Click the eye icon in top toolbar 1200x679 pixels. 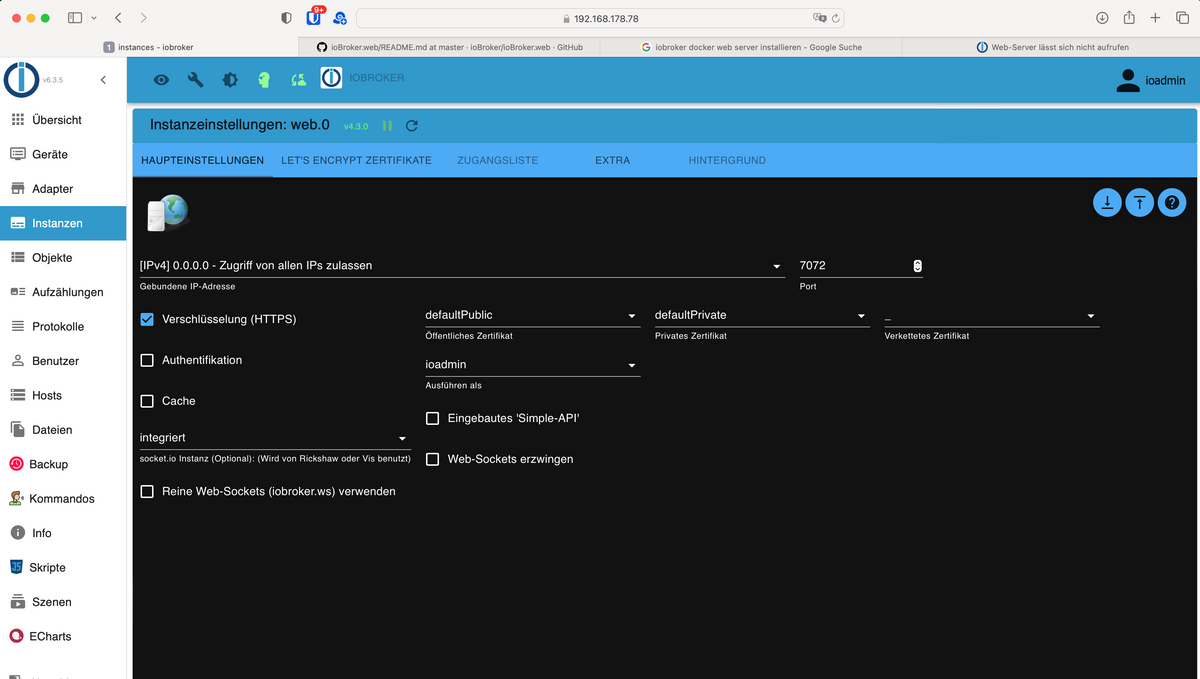[161, 80]
